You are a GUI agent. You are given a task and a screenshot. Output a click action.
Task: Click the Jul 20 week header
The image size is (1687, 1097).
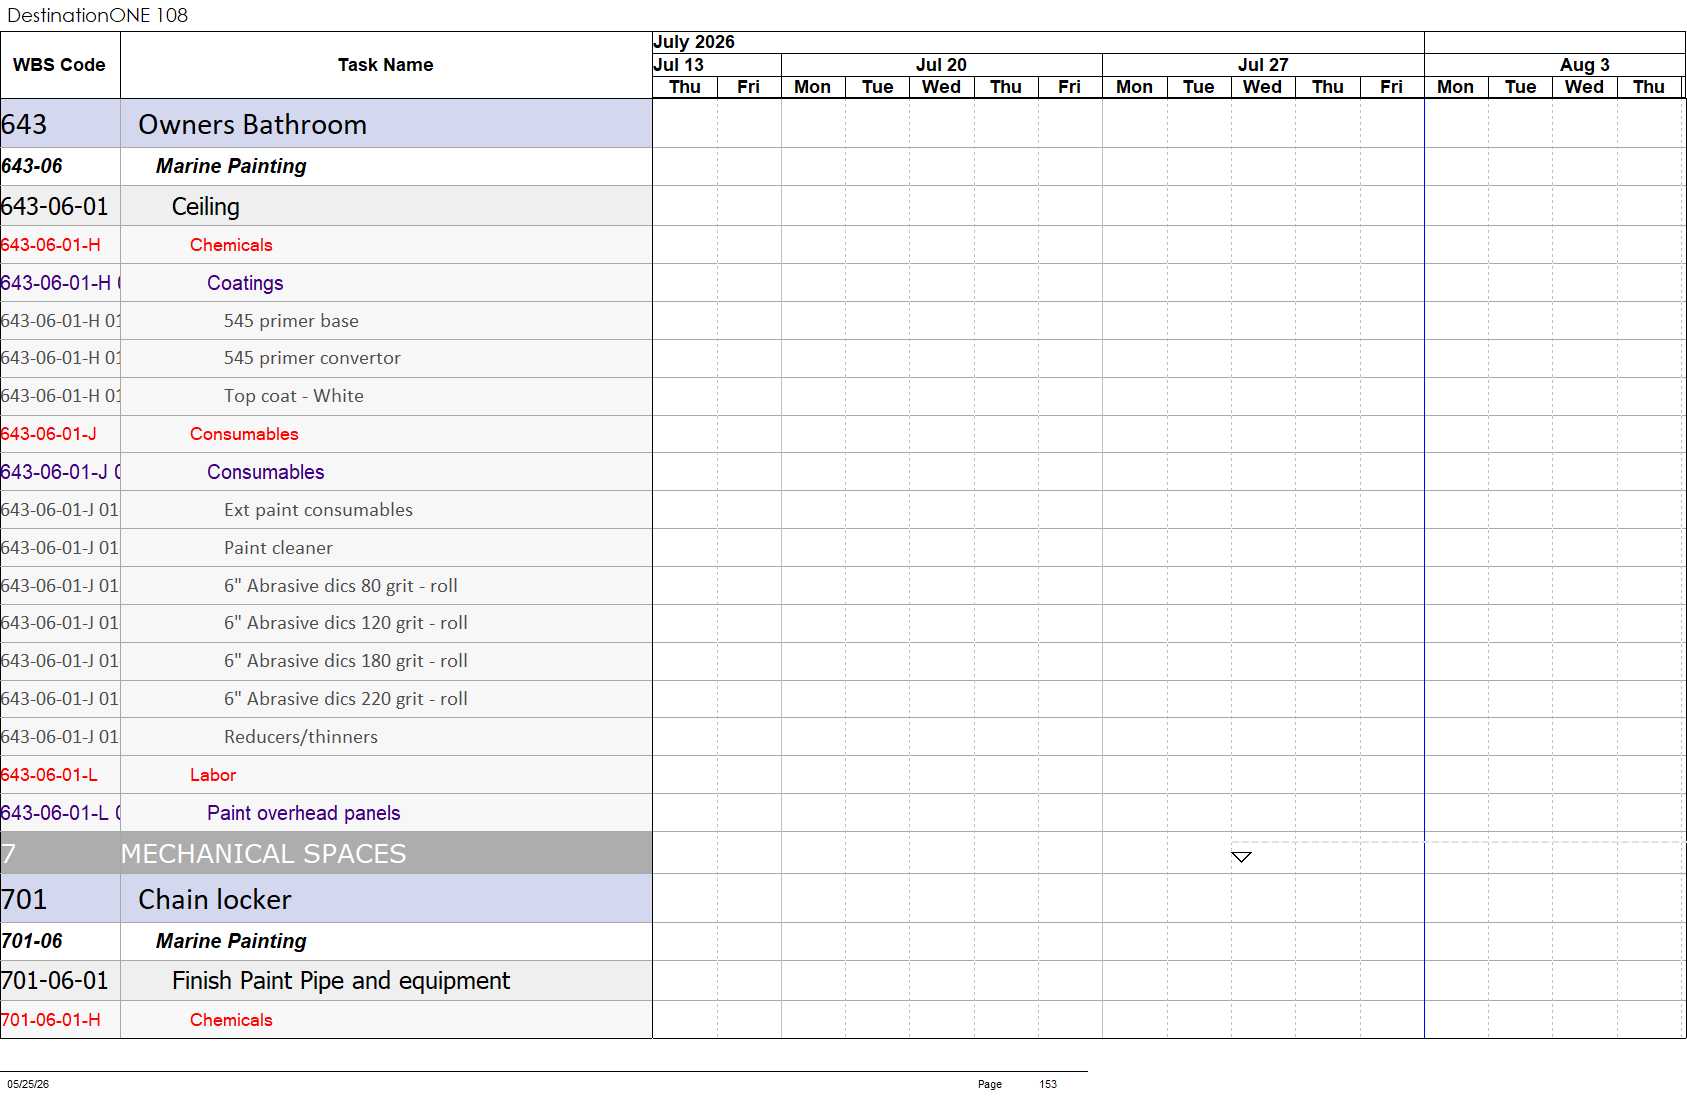tap(941, 65)
